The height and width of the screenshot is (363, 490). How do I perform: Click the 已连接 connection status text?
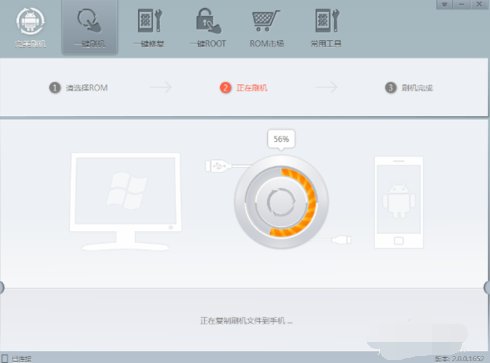point(22,359)
